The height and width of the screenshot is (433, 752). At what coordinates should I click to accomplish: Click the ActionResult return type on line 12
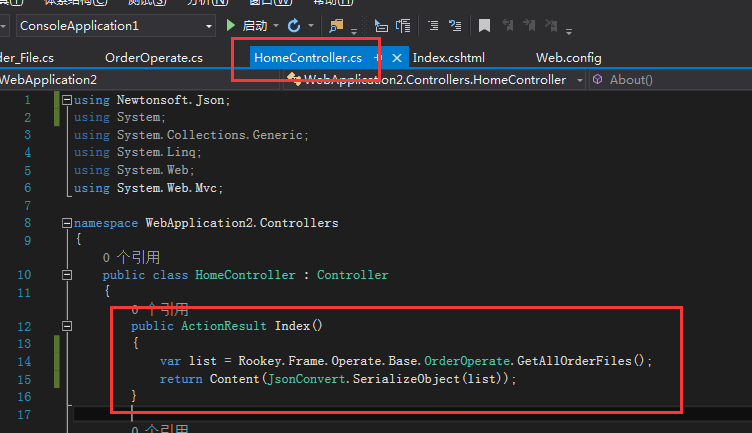pyautogui.click(x=223, y=326)
